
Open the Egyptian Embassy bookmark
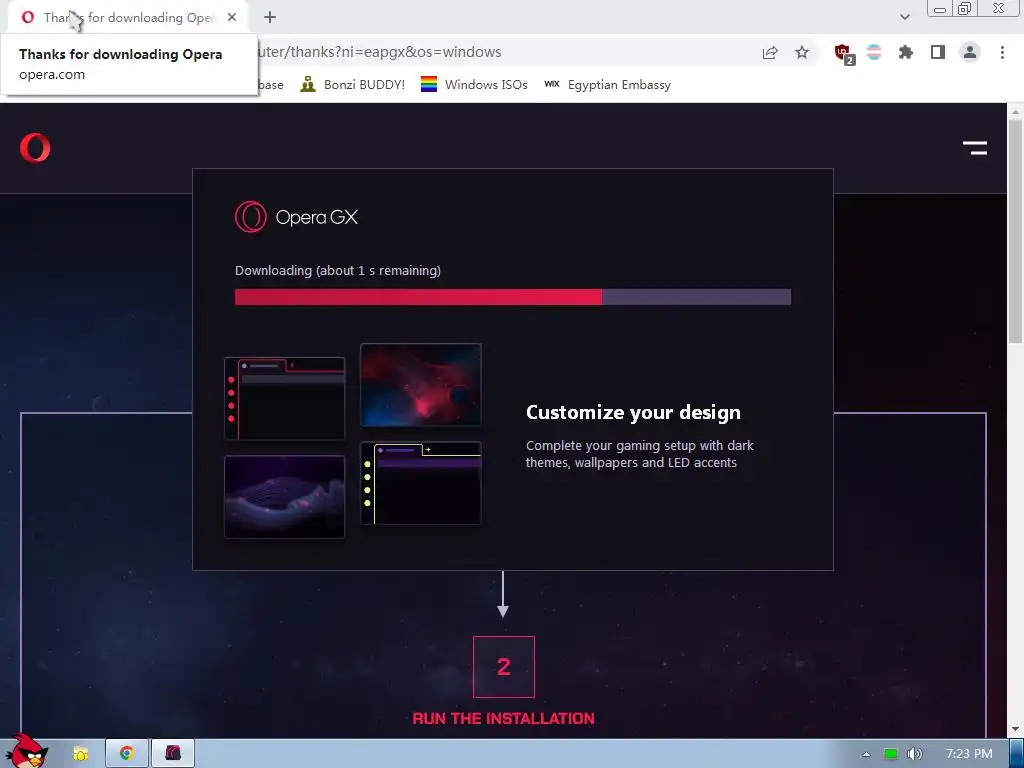click(607, 85)
